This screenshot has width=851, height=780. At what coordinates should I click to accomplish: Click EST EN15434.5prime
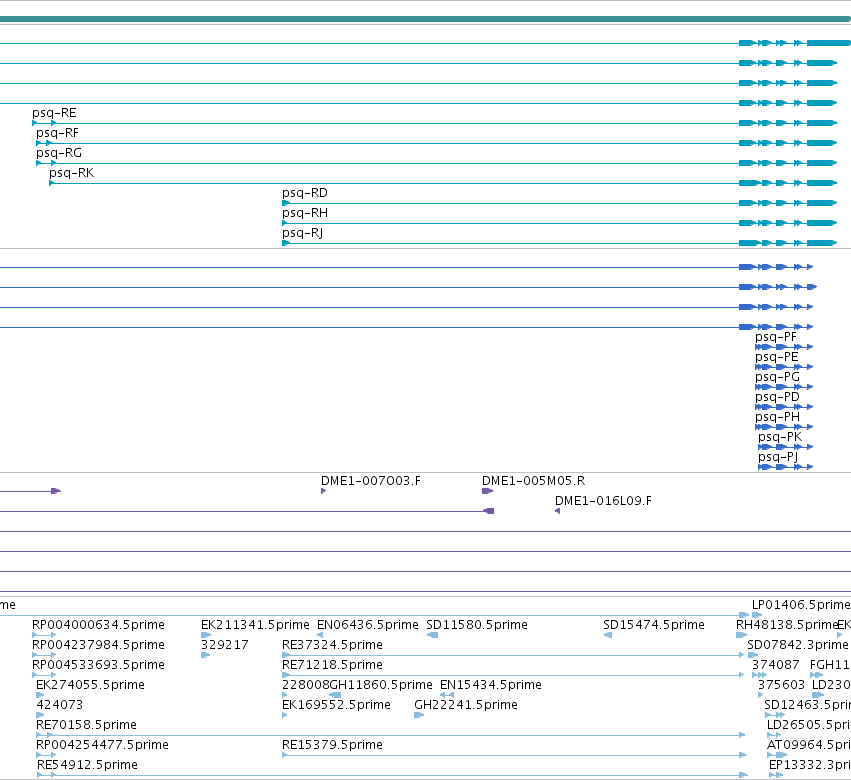(x=491, y=685)
